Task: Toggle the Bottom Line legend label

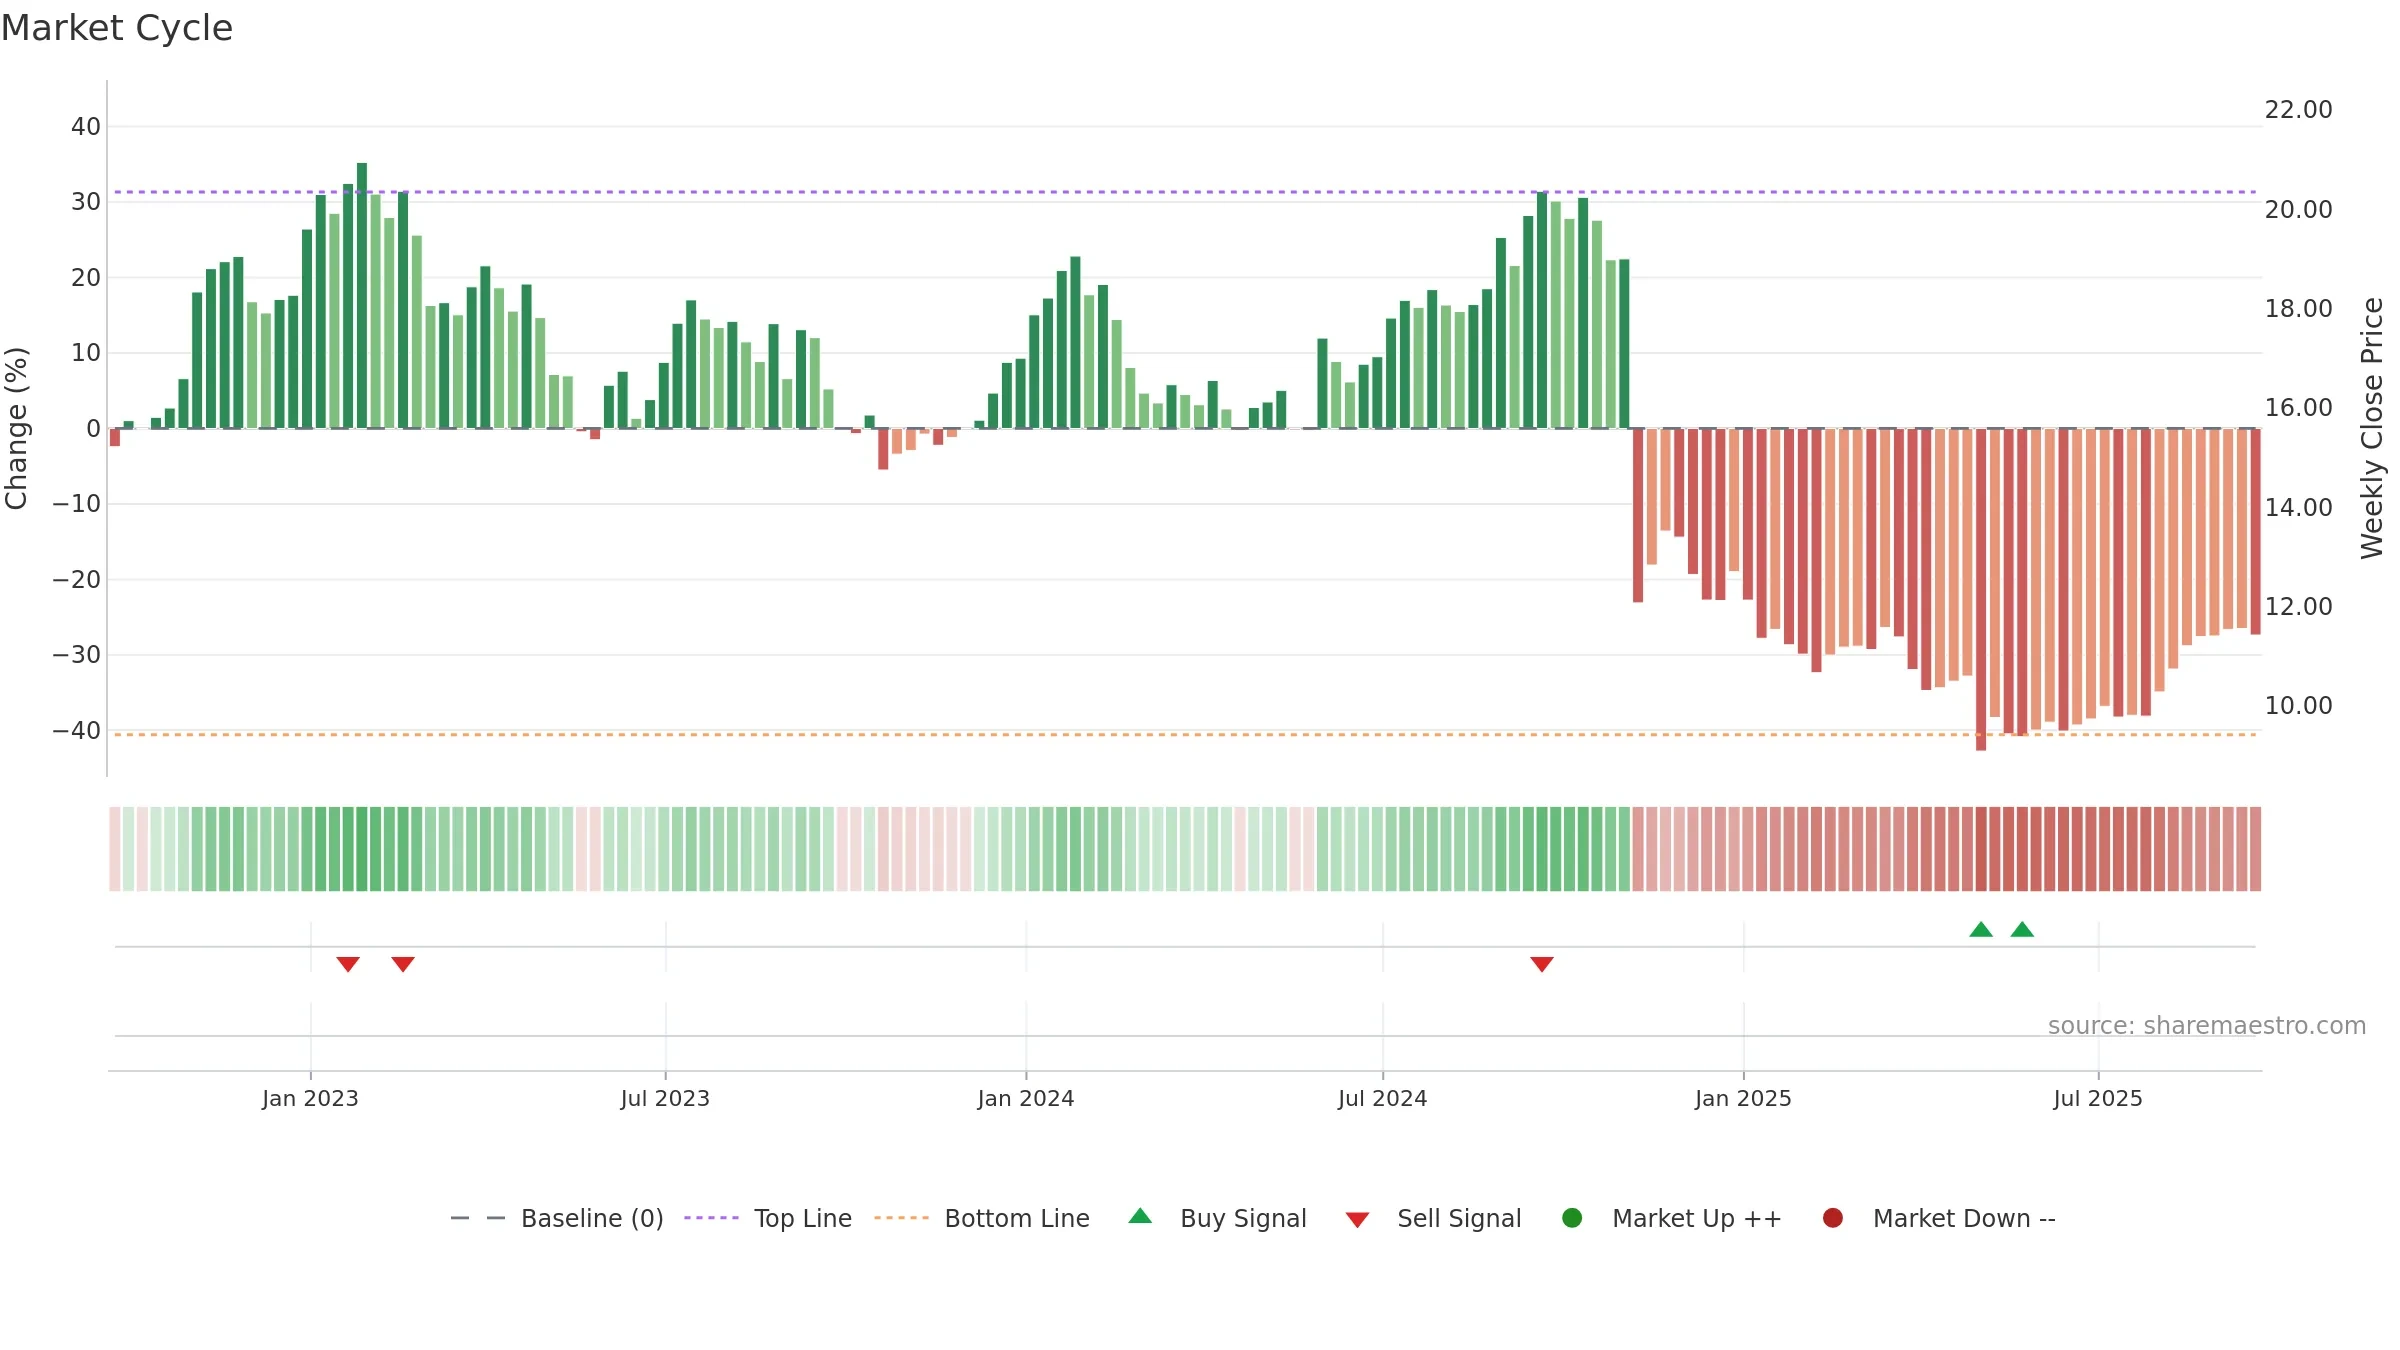Action: (x=1017, y=1218)
